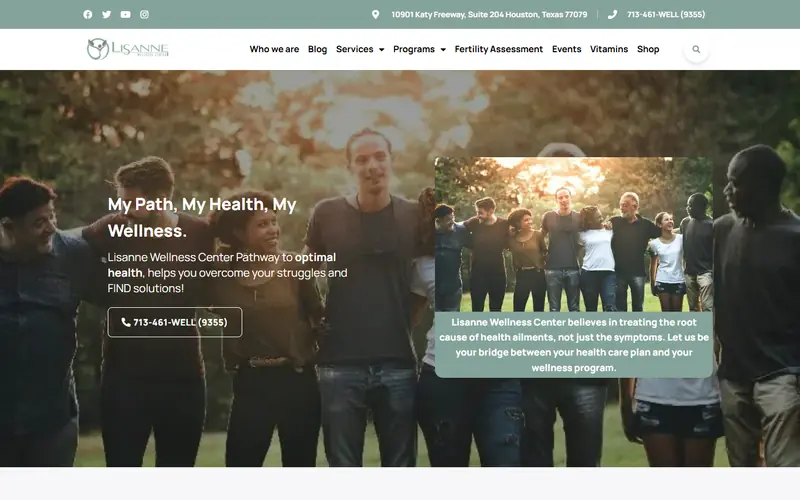Click the phone icon in top bar
The width and height of the screenshot is (800, 500).
[612, 14]
